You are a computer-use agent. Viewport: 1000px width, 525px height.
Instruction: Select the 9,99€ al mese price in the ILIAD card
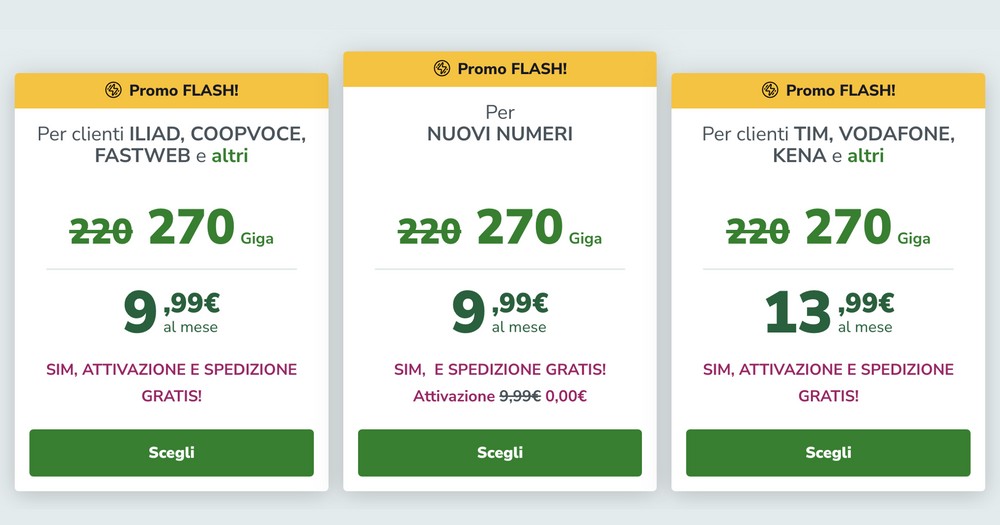[171, 310]
